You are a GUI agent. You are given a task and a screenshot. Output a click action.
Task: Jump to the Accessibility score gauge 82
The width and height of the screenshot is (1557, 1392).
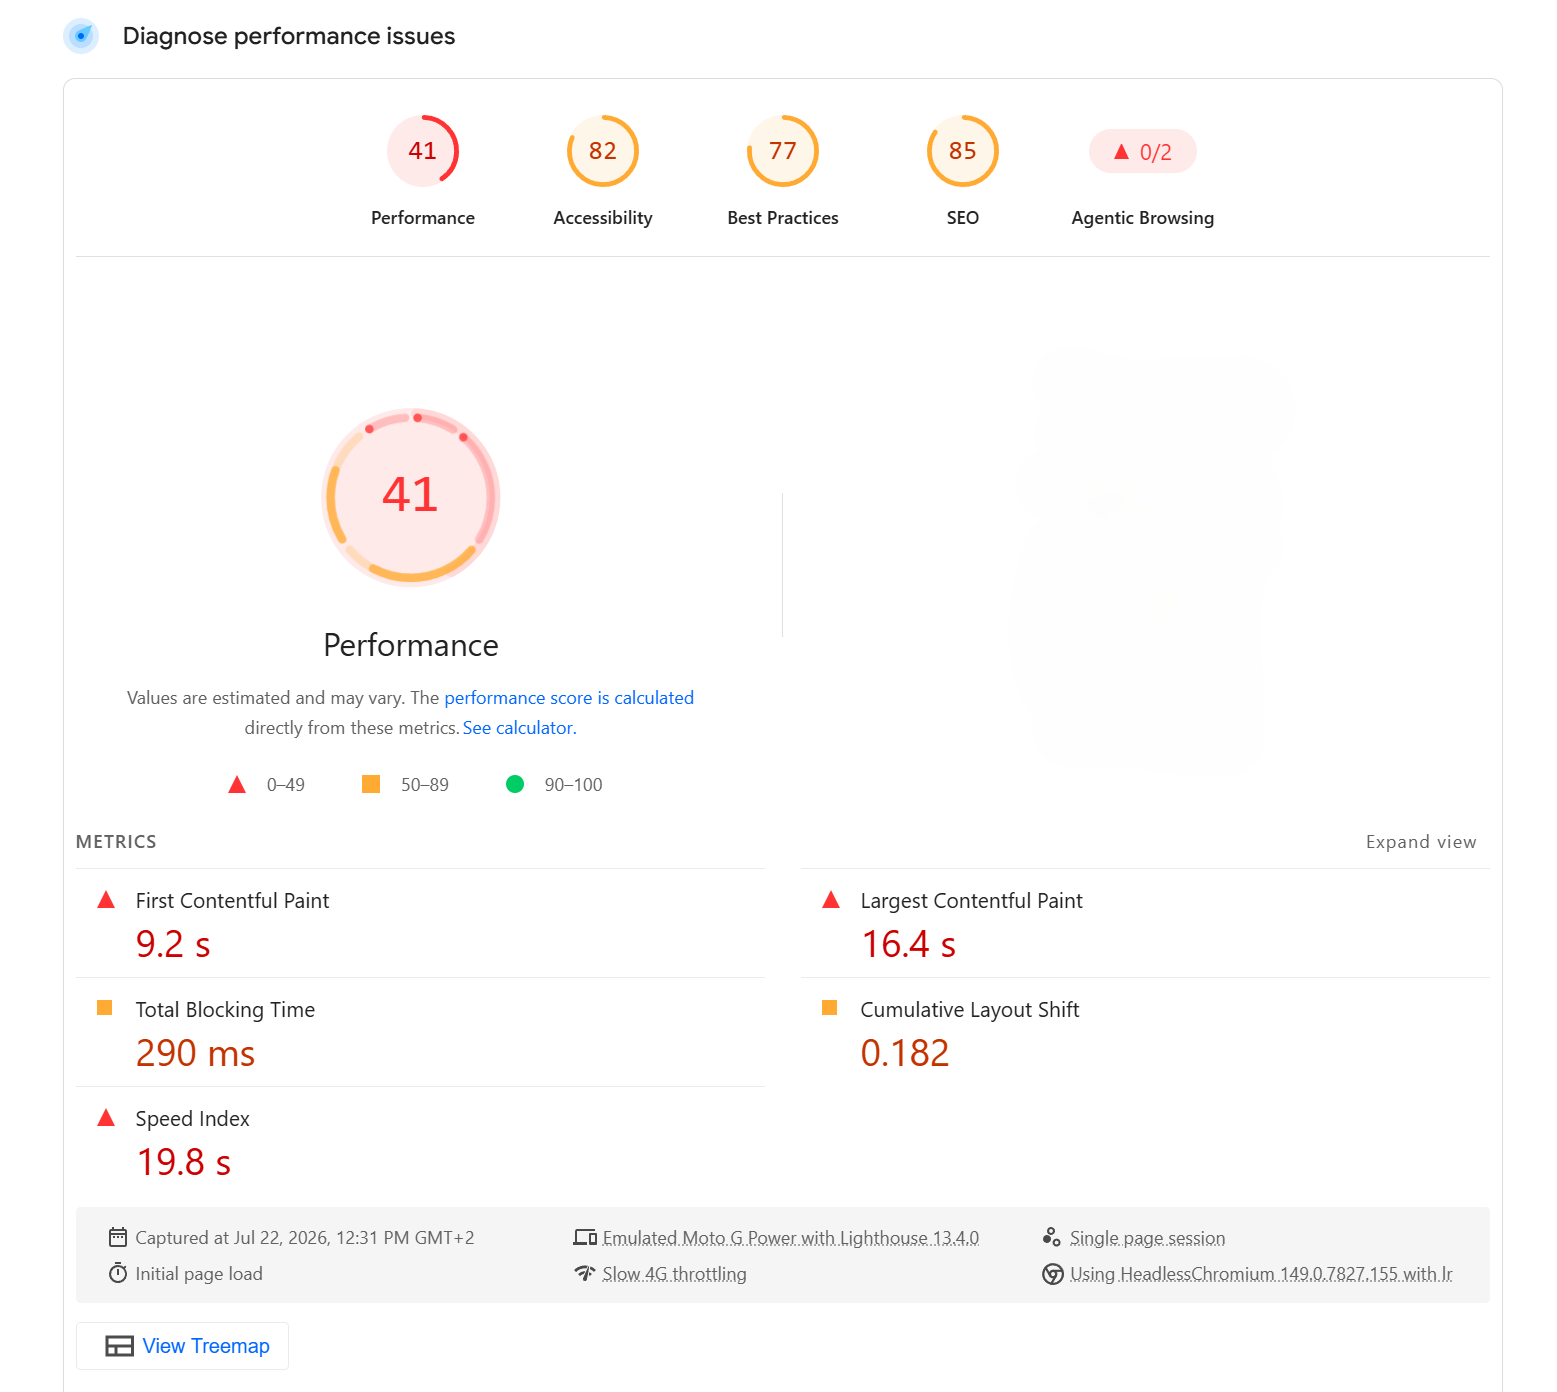pos(603,151)
